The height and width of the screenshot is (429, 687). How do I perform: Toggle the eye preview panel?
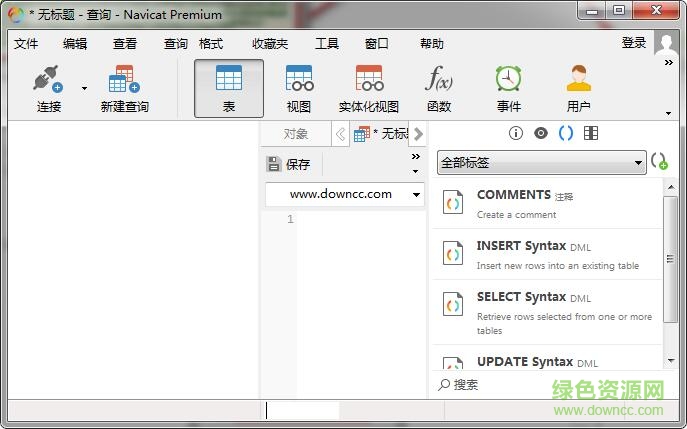tap(541, 133)
